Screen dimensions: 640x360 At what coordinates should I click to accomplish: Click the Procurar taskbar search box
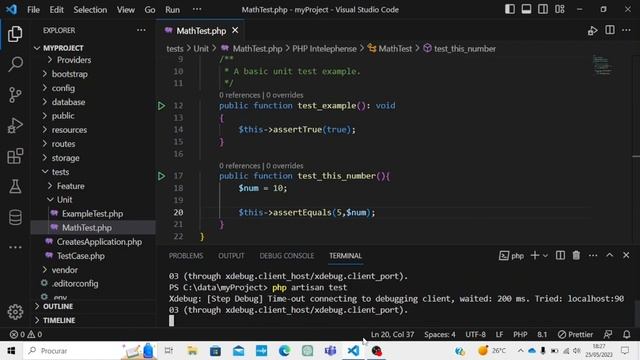pyautogui.click(x=90, y=351)
